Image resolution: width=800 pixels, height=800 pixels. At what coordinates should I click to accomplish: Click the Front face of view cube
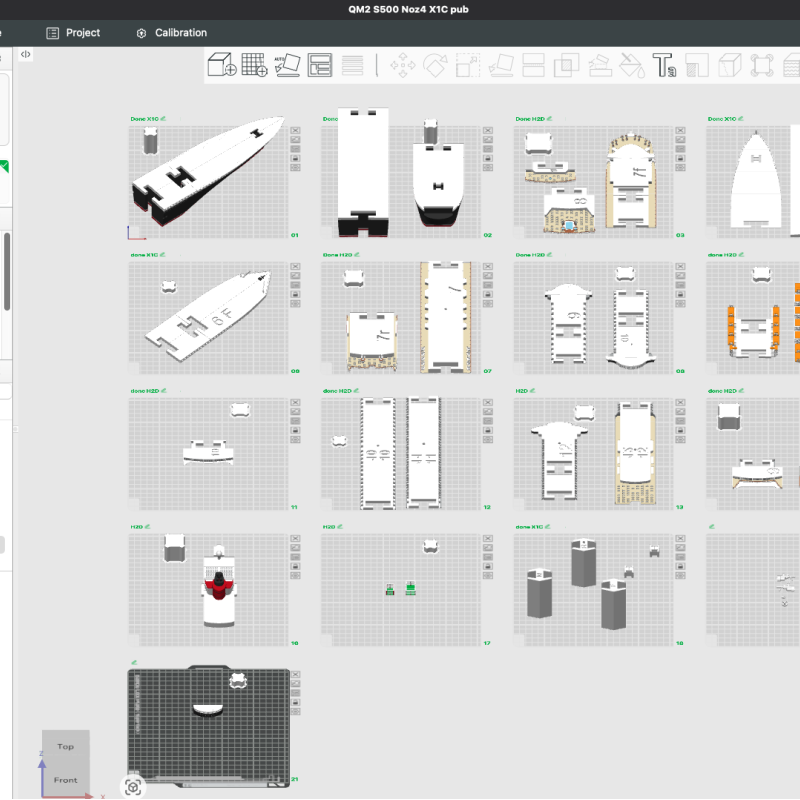65,780
